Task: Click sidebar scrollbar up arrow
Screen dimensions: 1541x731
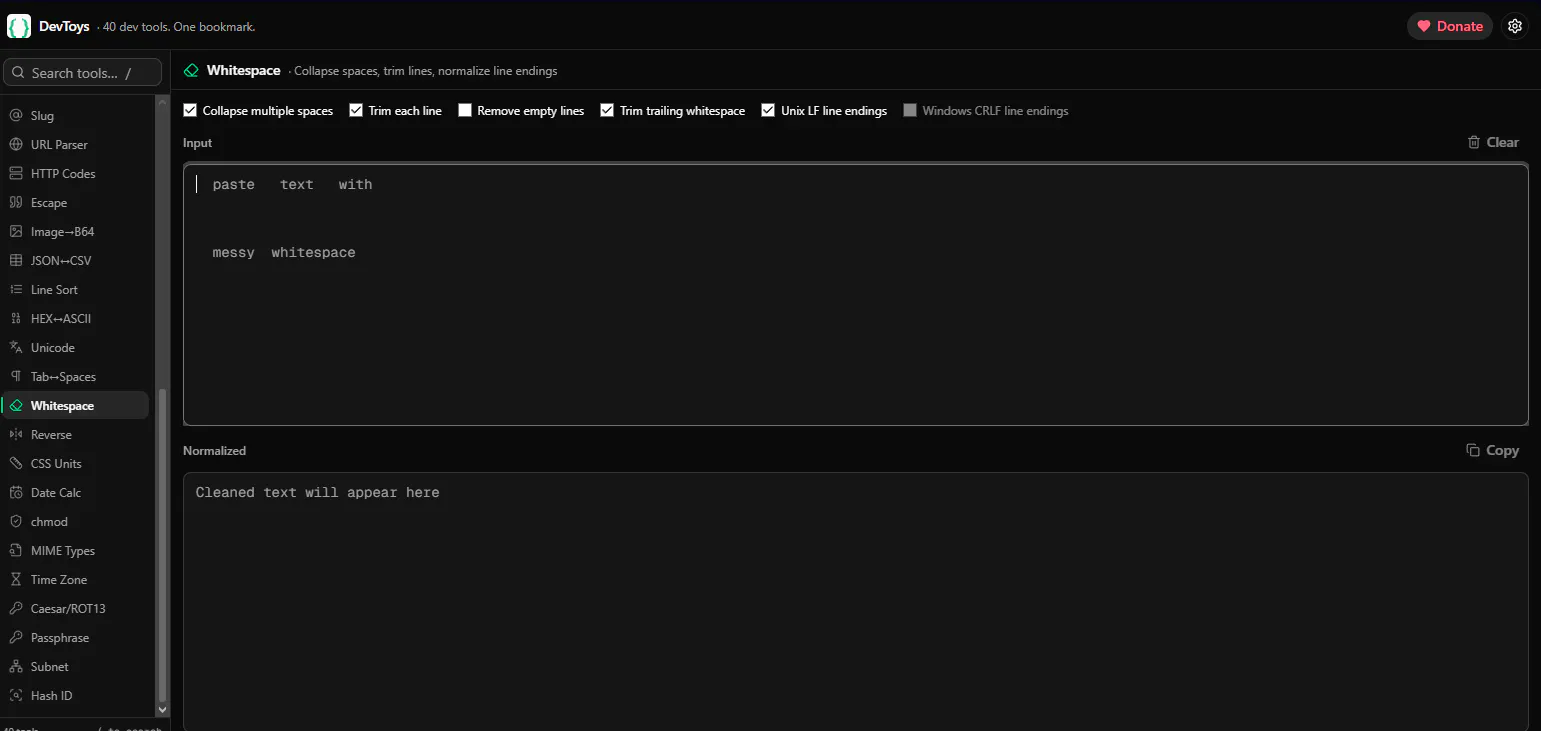Action: [163, 102]
